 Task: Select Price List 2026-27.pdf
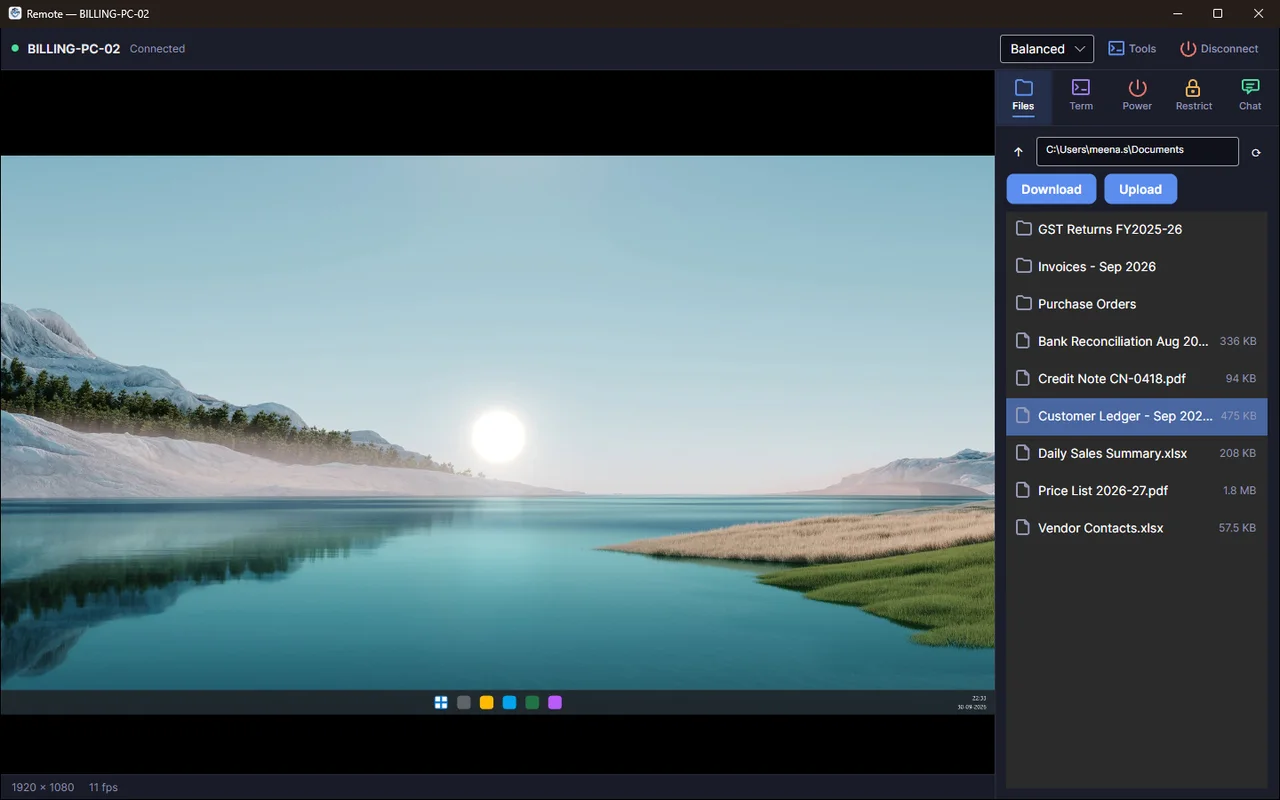1137,490
